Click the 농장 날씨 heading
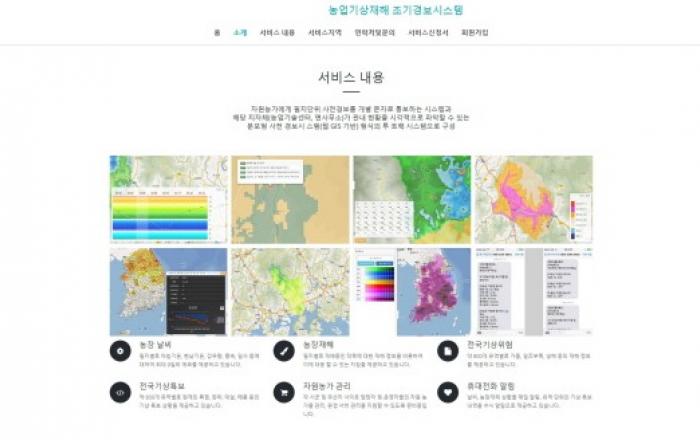Viewport: 700px width, 440px height. pyautogui.click(x=155, y=343)
